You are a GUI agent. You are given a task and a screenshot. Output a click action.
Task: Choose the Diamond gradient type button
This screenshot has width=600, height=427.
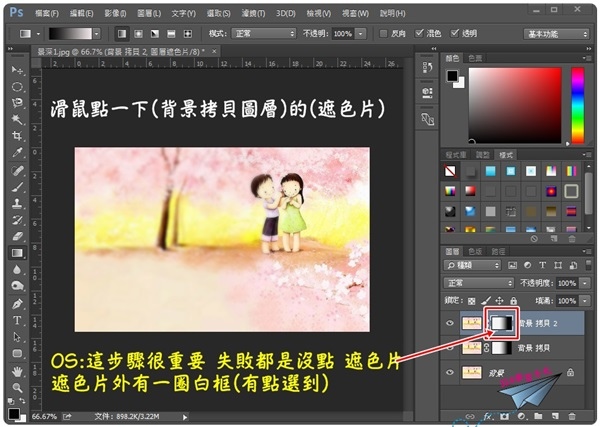[188, 34]
